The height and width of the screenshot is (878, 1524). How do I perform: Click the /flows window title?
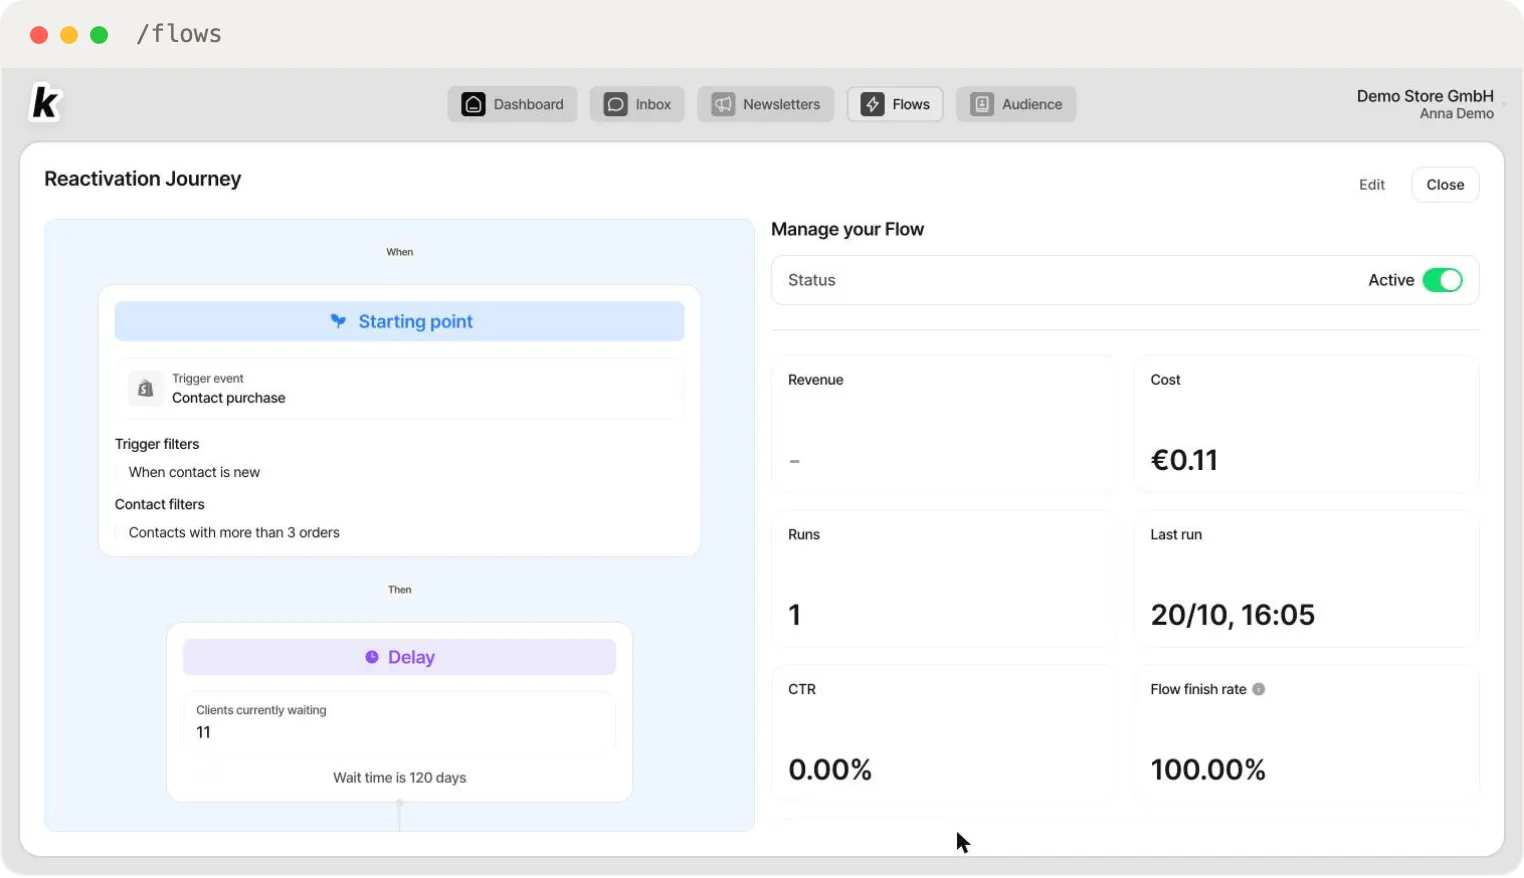179,34
